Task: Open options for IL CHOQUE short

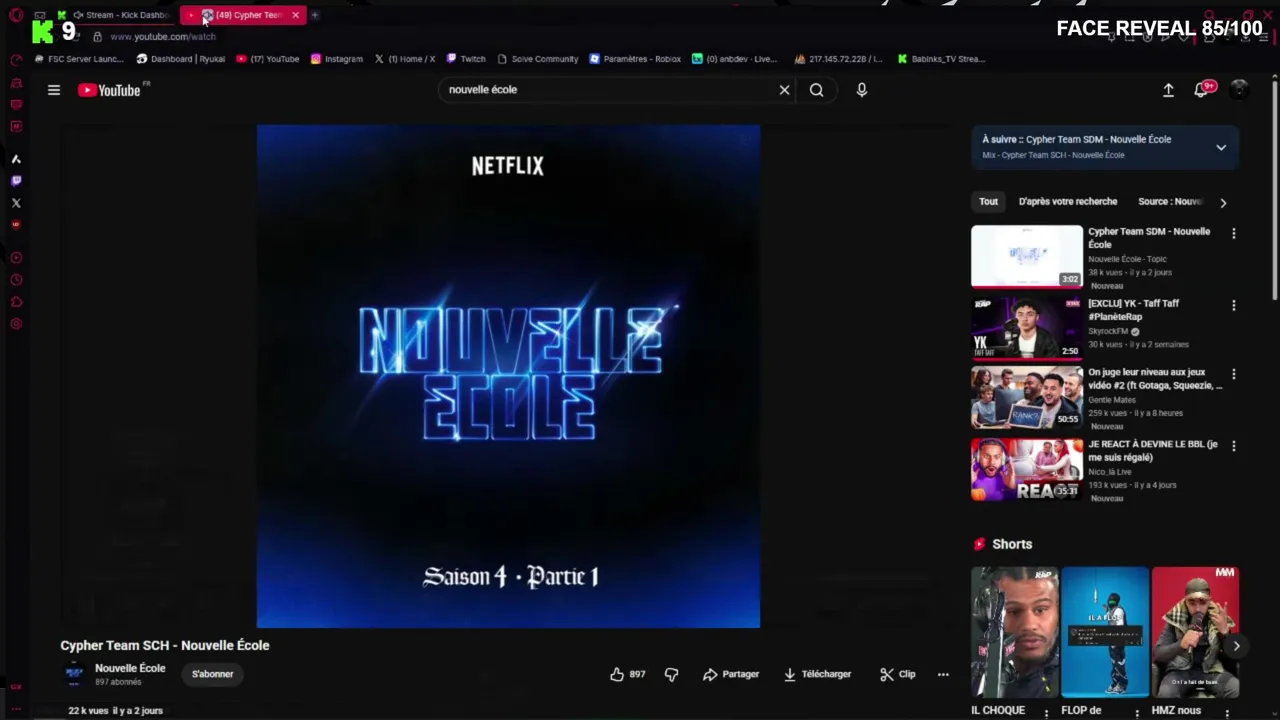Action: (1046, 712)
